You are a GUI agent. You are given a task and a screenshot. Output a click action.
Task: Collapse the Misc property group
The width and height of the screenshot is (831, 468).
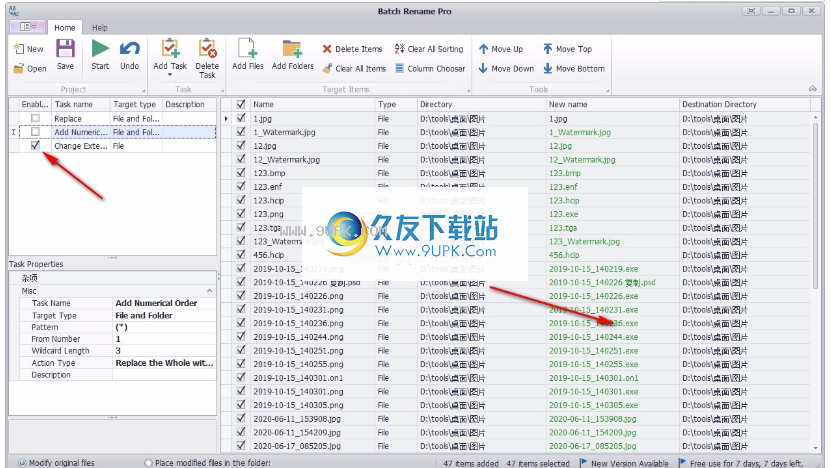(209, 291)
